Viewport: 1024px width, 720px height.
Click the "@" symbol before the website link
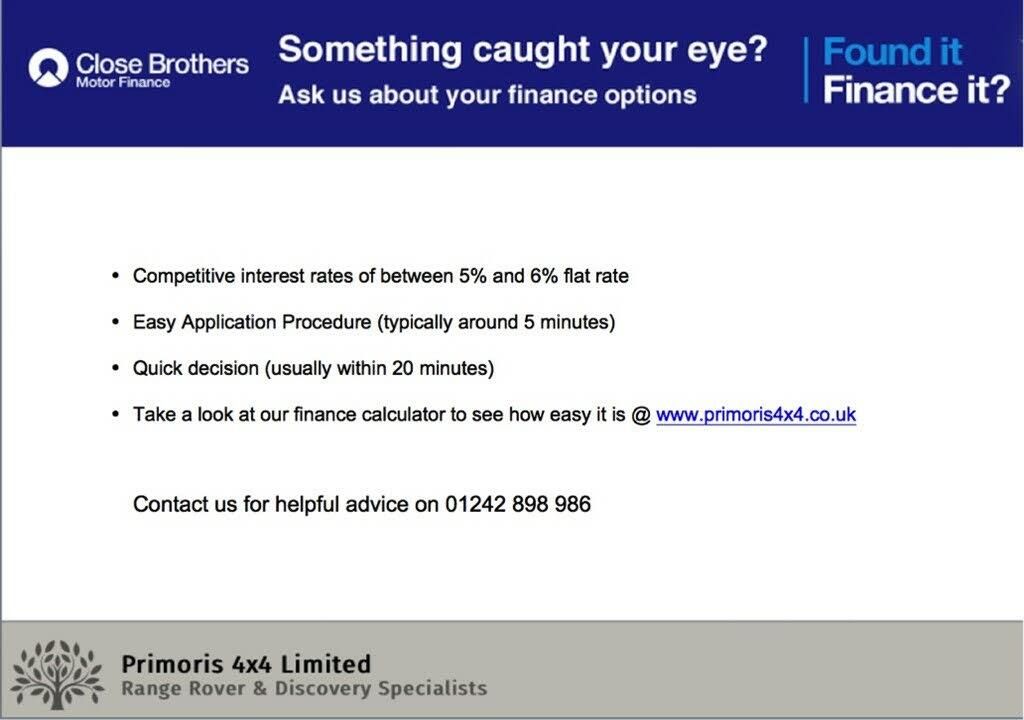(x=641, y=416)
